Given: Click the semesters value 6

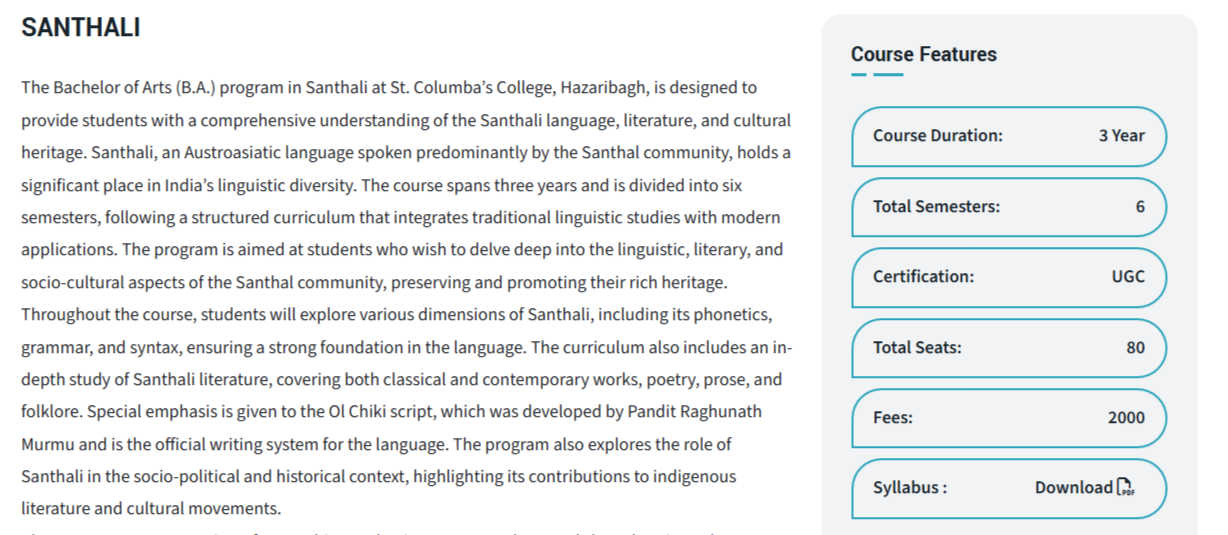Looking at the screenshot, I should 1140,207.
